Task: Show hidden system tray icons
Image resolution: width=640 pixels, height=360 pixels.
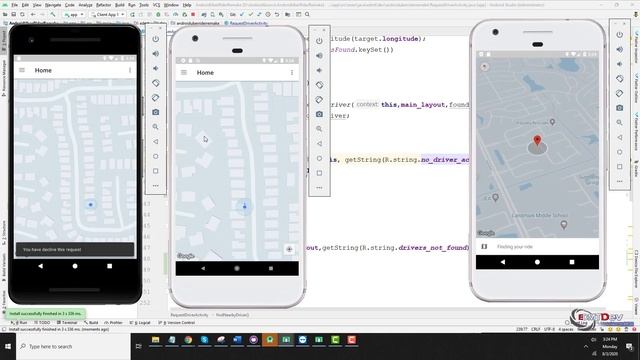Action: tap(586, 347)
